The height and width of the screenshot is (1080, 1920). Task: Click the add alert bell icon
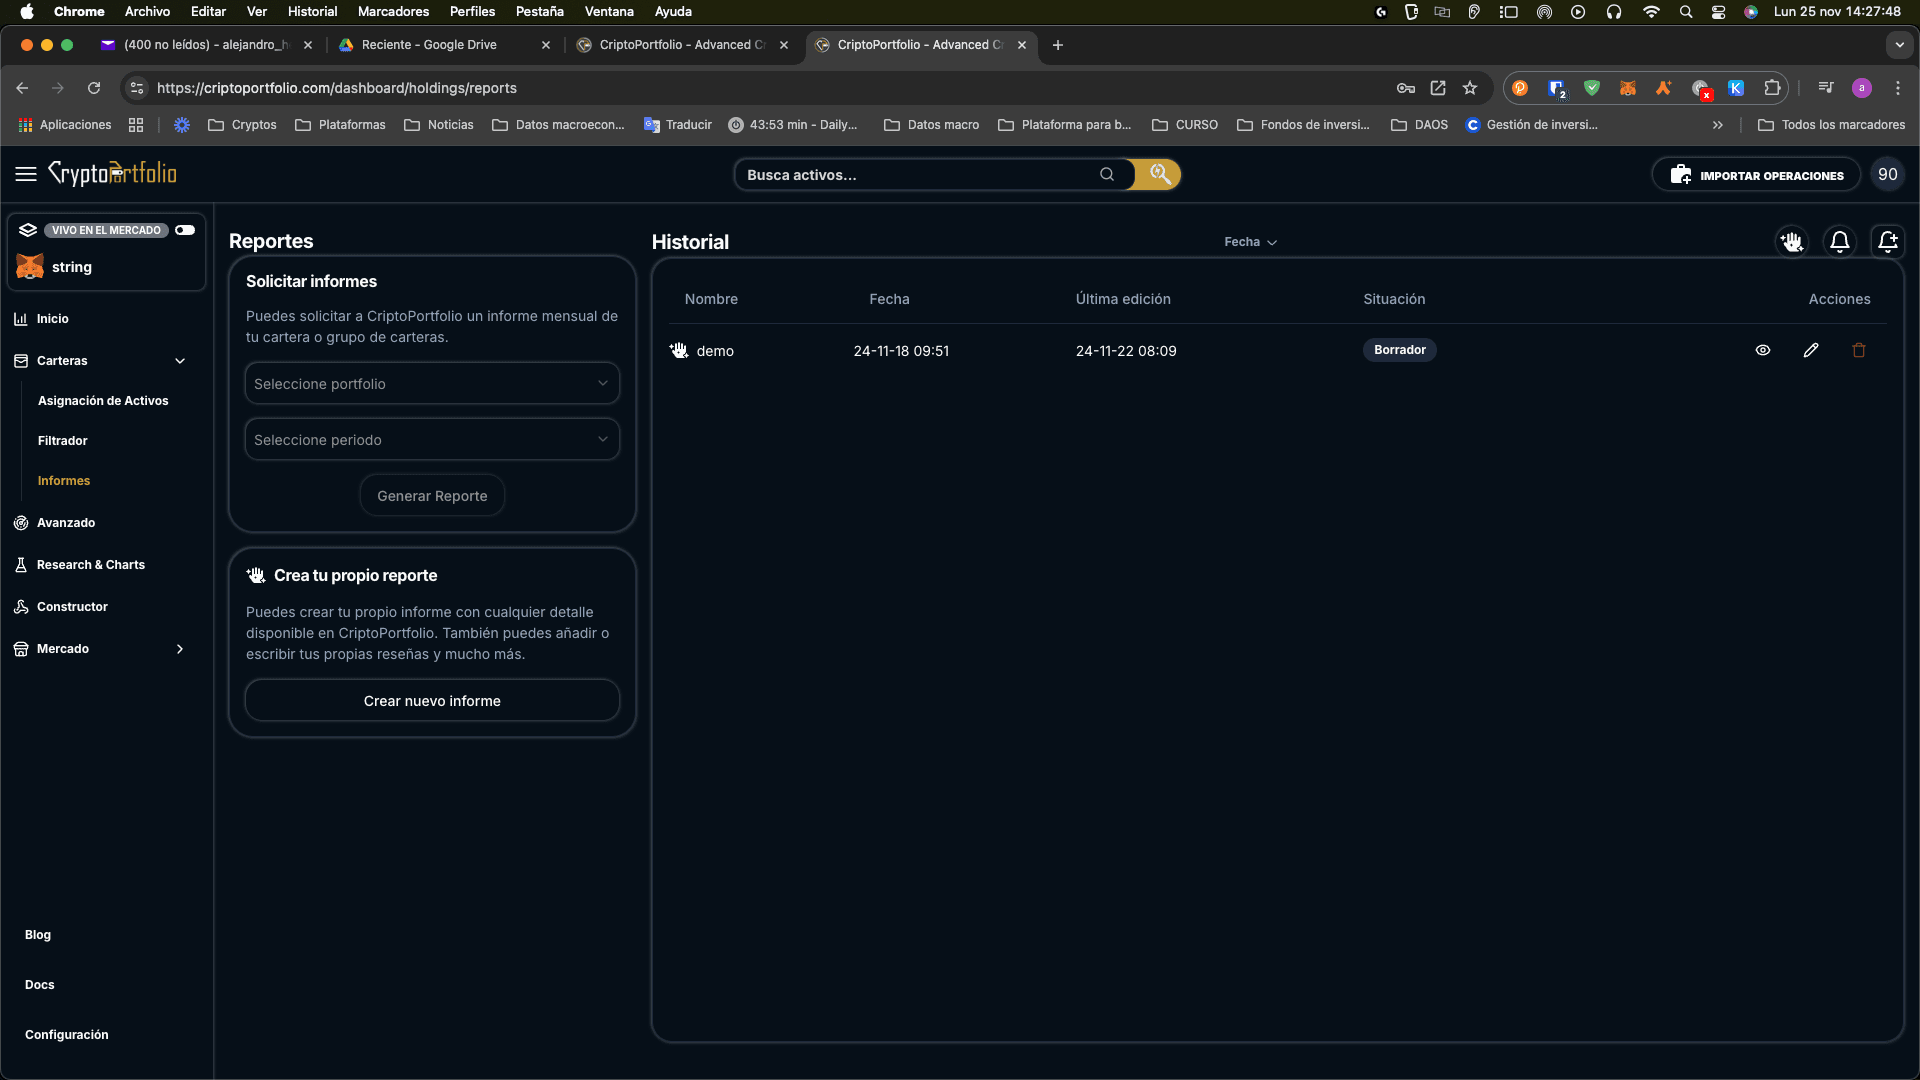click(x=1888, y=242)
